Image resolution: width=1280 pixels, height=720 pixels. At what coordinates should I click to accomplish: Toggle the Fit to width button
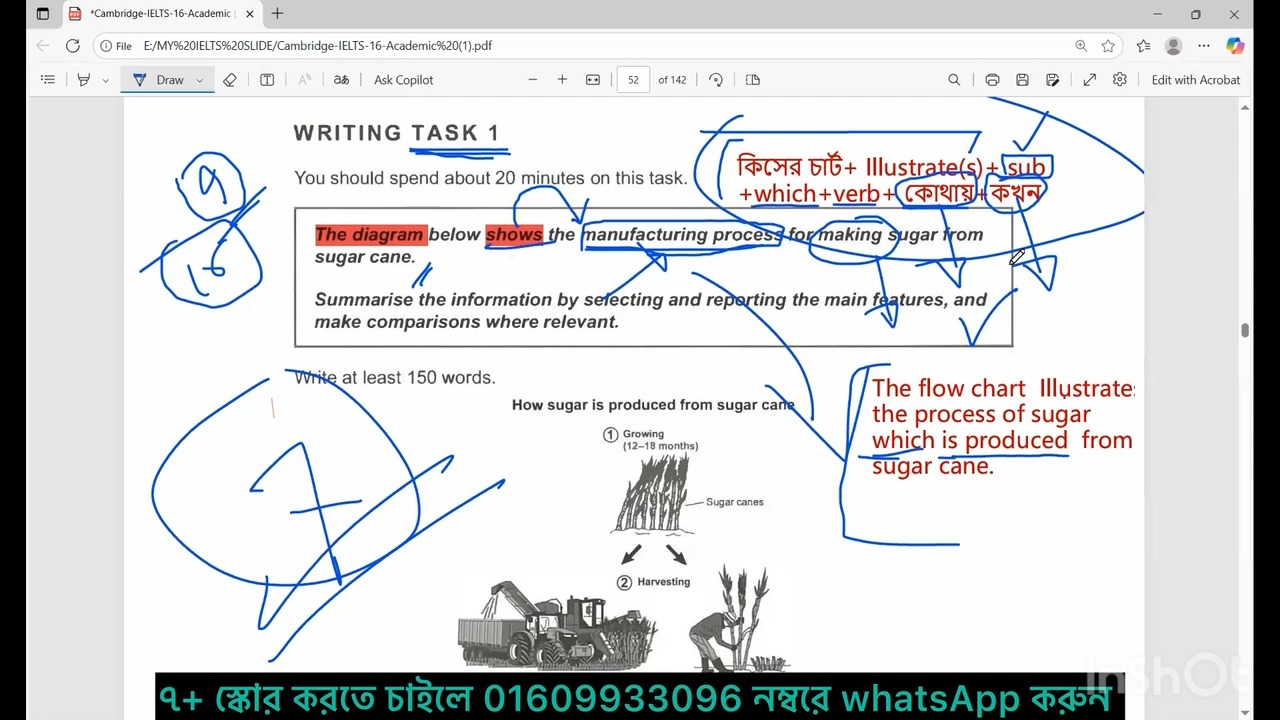coord(593,80)
